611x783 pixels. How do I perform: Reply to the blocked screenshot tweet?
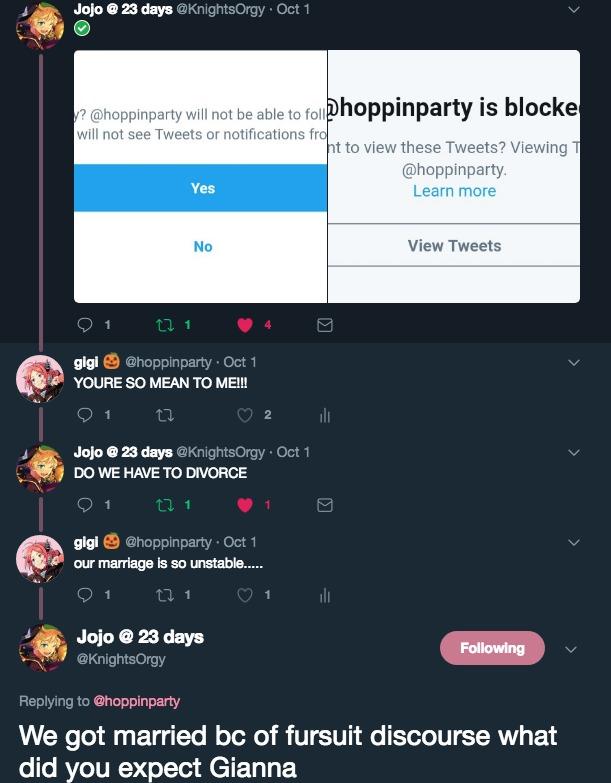[x=85, y=325]
